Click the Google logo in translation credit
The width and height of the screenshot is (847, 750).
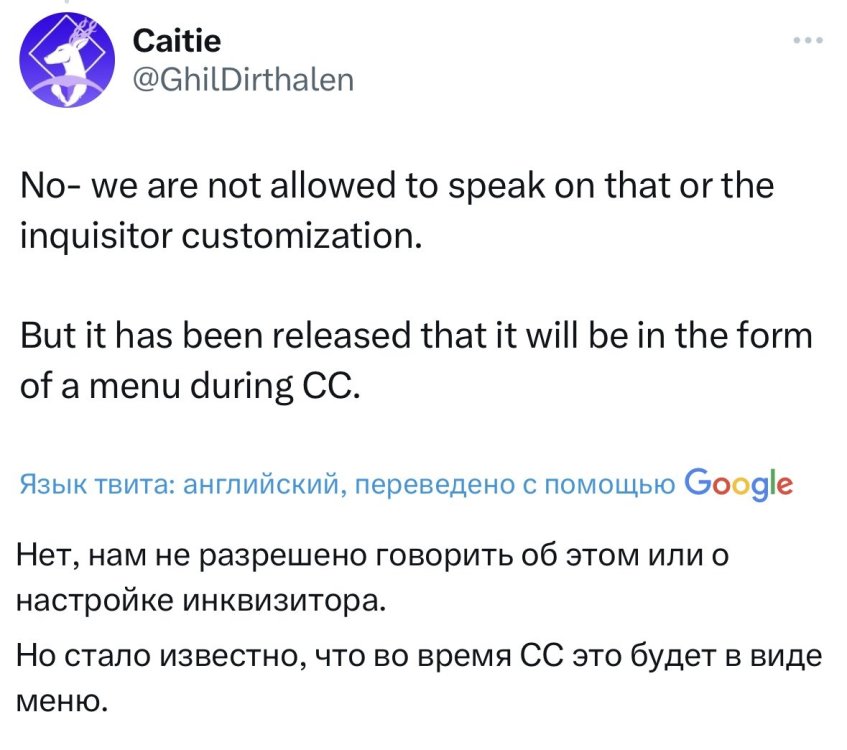pos(740,484)
